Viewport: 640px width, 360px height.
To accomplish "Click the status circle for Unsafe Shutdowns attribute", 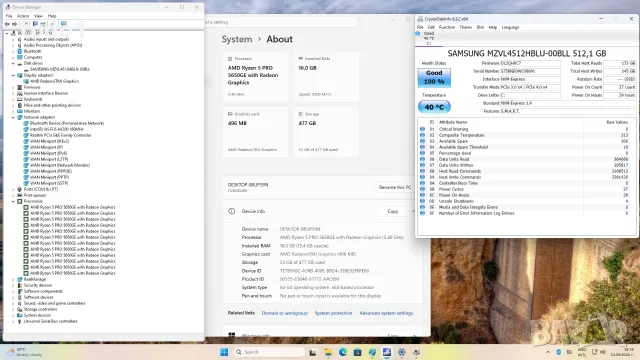I will tap(422, 201).
